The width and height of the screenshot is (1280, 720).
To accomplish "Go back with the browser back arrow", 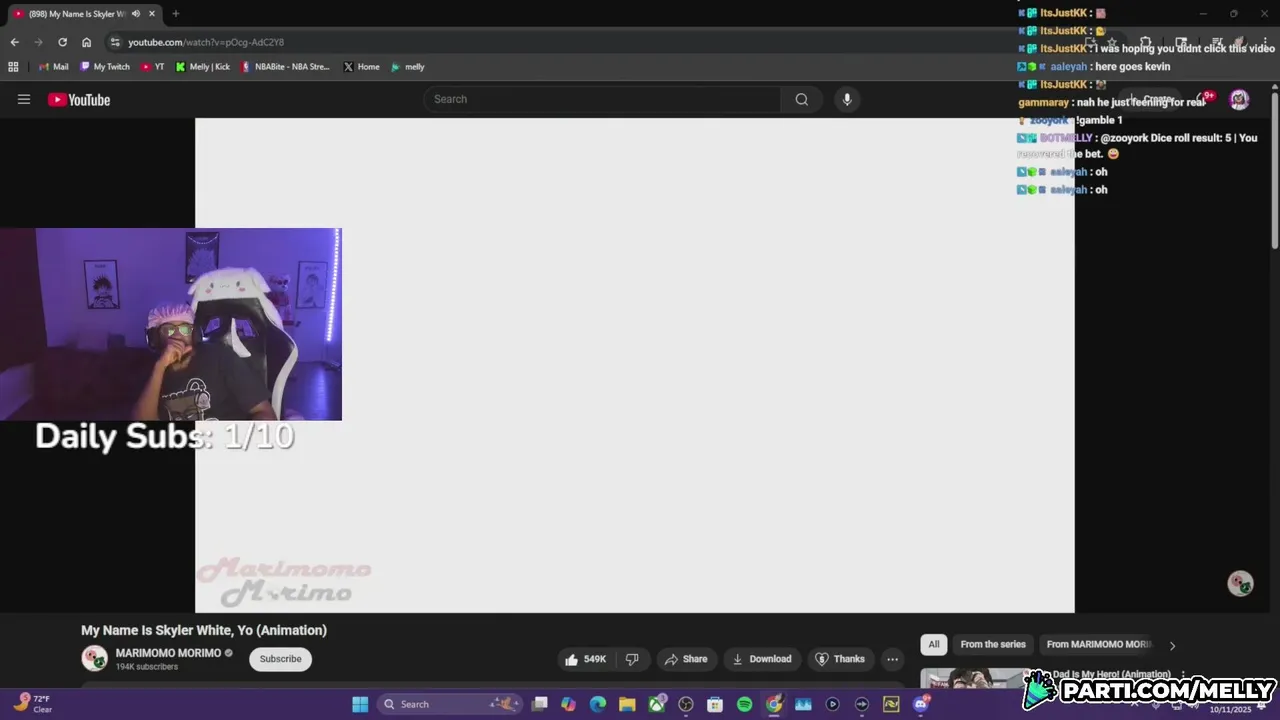I will point(14,42).
